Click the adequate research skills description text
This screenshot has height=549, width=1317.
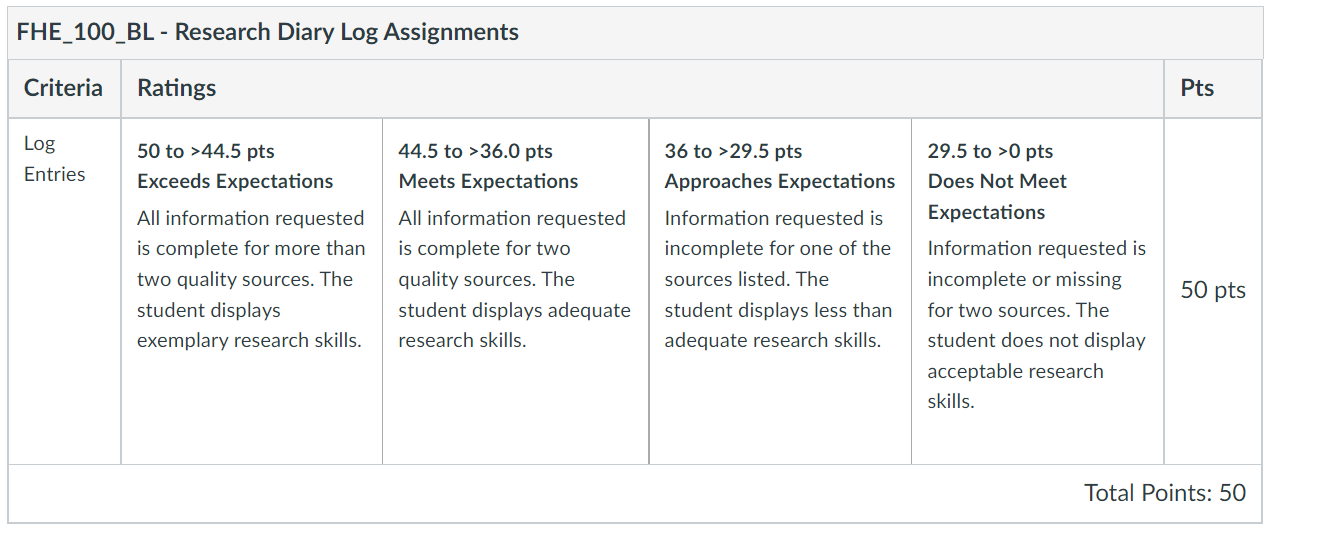tap(514, 279)
